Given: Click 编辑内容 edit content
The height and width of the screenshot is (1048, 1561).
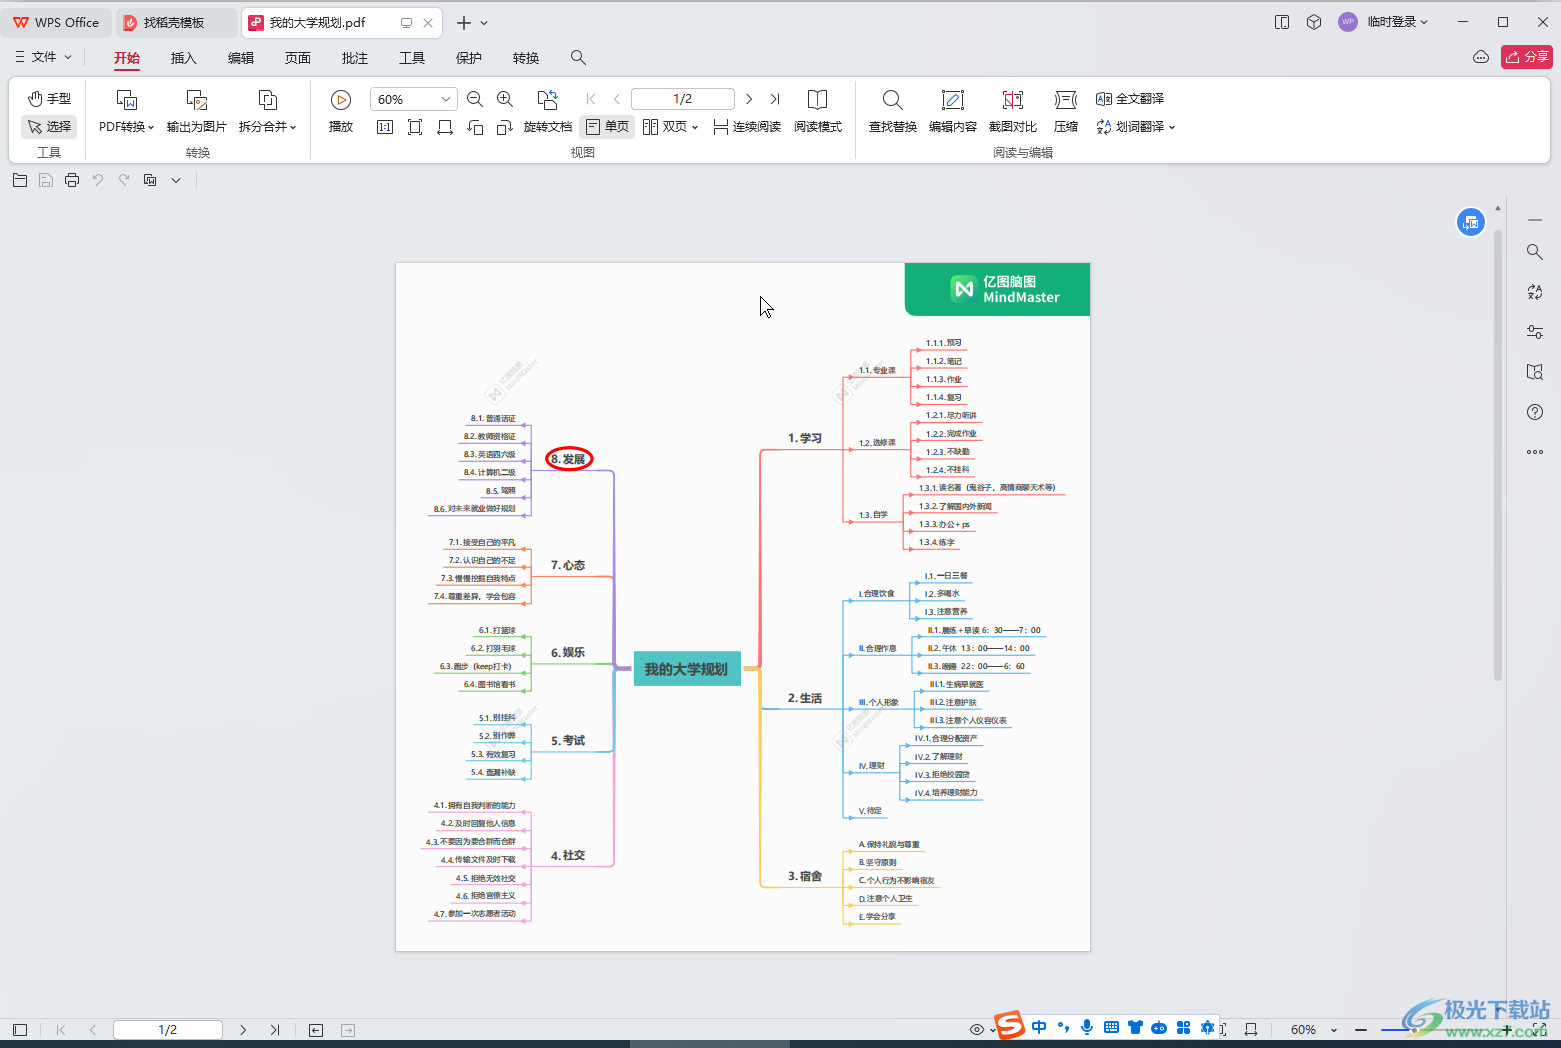Looking at the screenshot, I should point(953,111).
